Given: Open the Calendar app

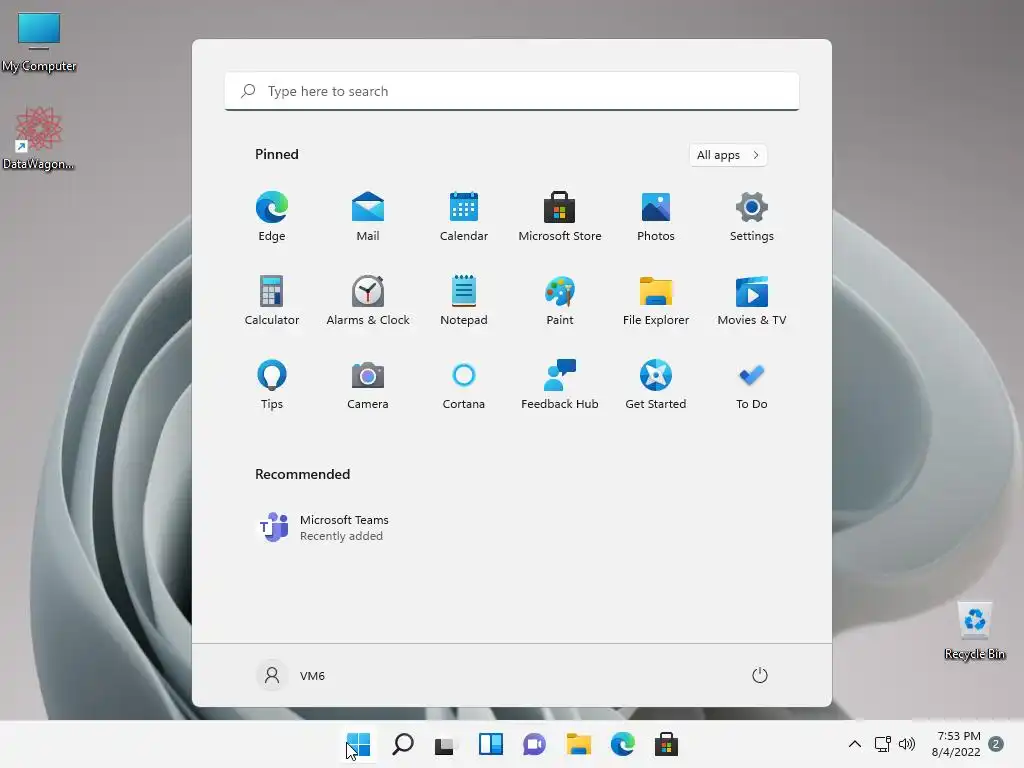Looking at the screenshot, I should (x=464, y=216).
